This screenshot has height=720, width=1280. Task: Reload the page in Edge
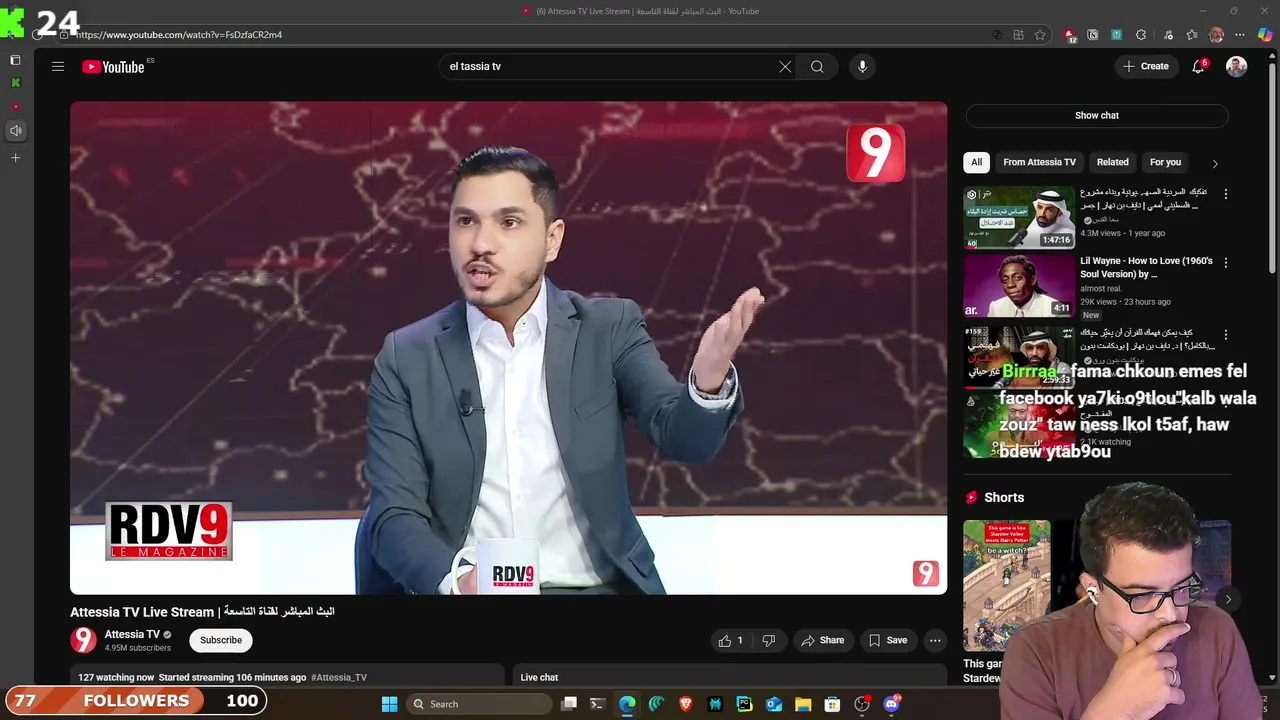coord(37,35)
